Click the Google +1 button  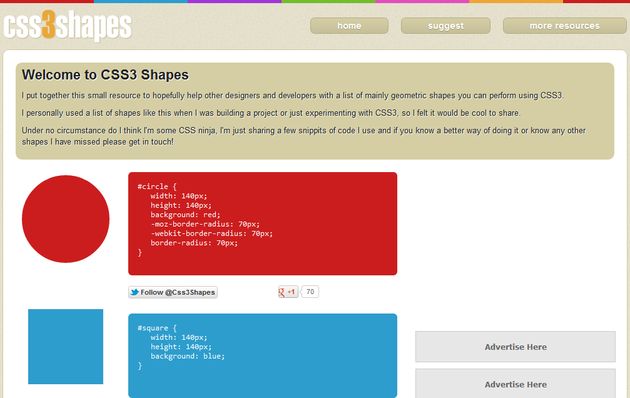click(x=288, y=292)
